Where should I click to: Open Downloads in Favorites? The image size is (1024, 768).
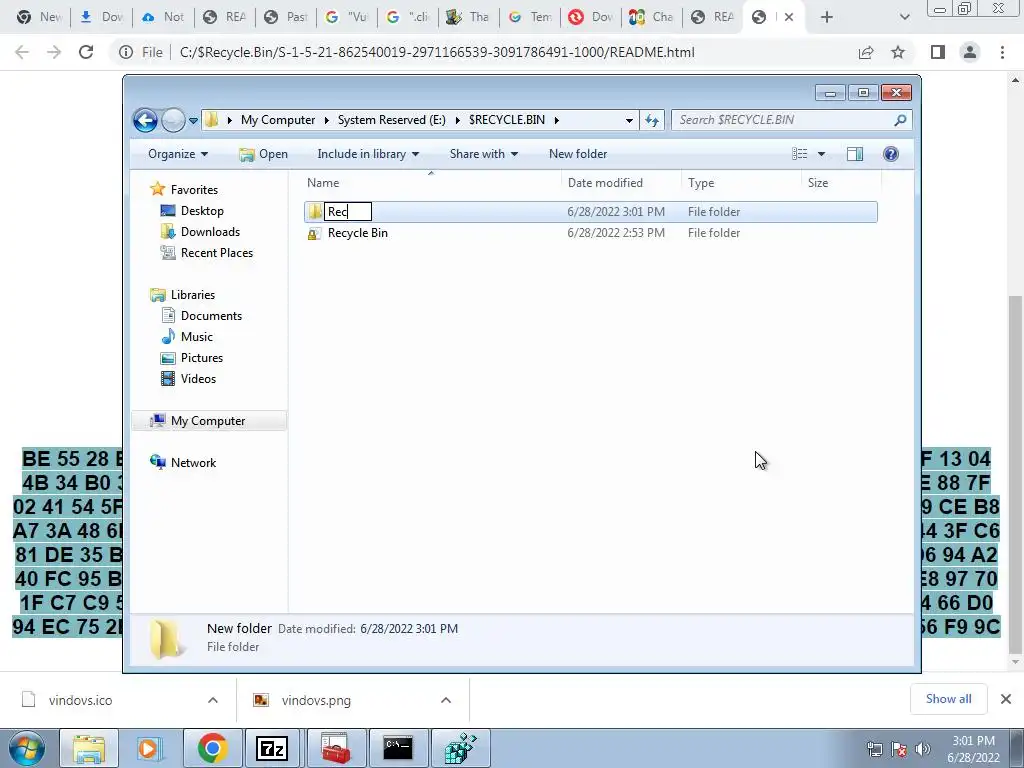point(210,232)
